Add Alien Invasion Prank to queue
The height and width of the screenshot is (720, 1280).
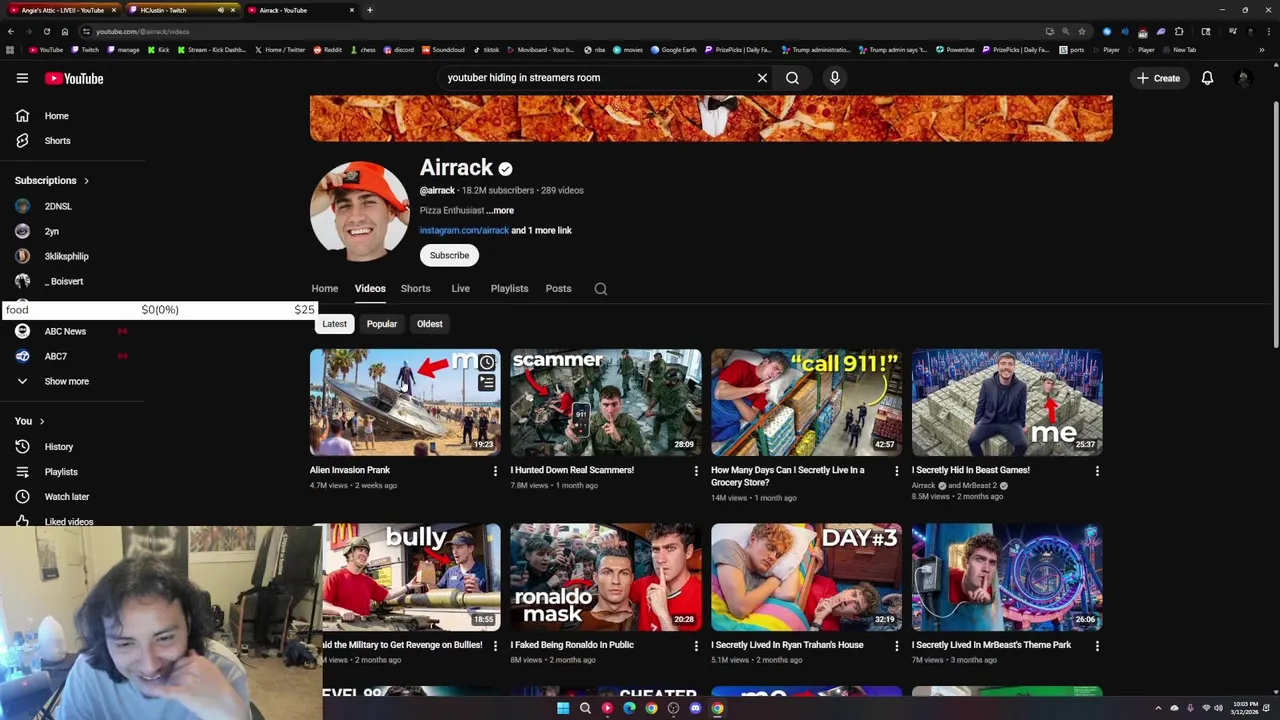pyautogui.click(x=487, y=382)
